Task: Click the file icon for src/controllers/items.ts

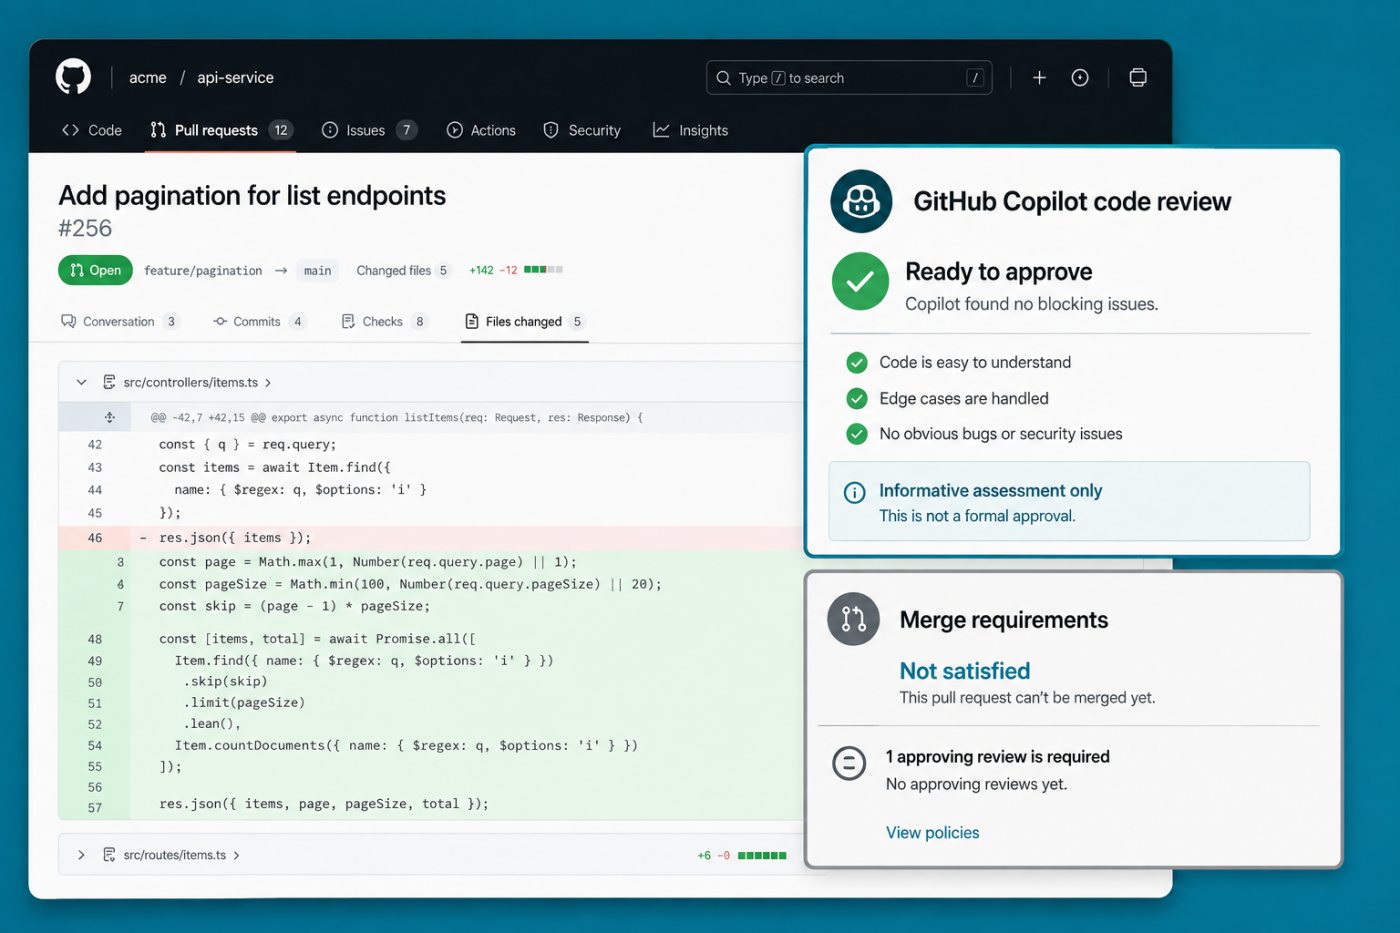Action: [x=109, y=382]
